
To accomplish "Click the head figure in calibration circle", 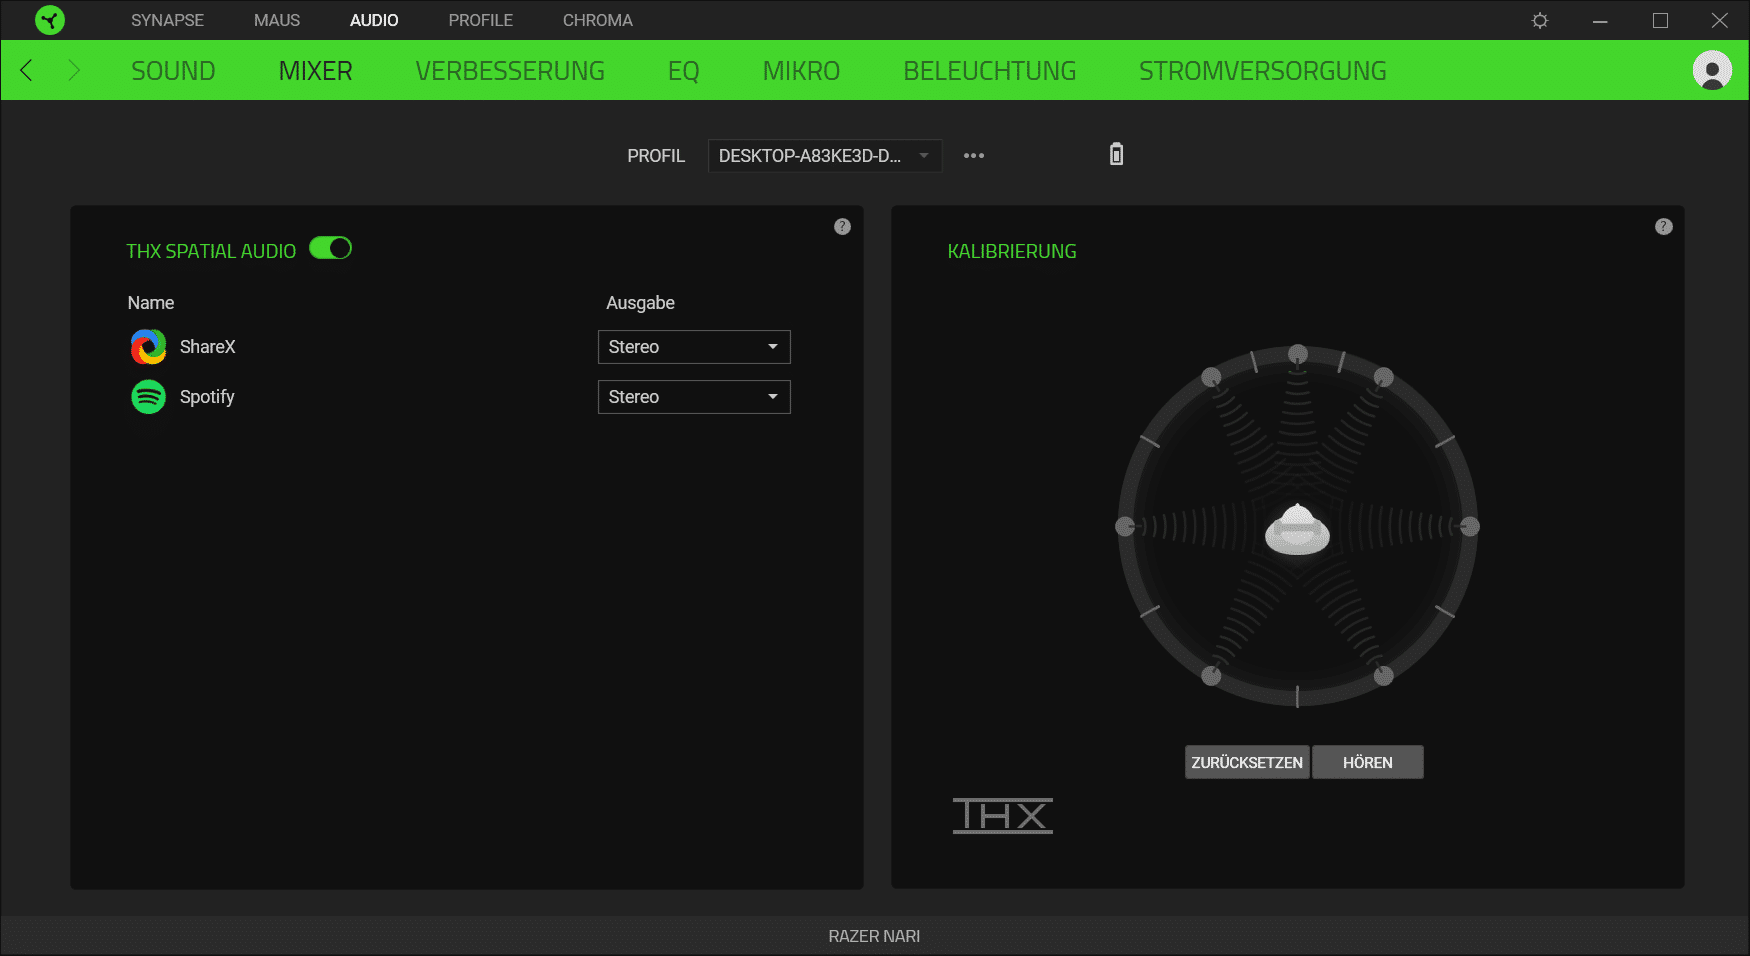I will coord(1297,528).
